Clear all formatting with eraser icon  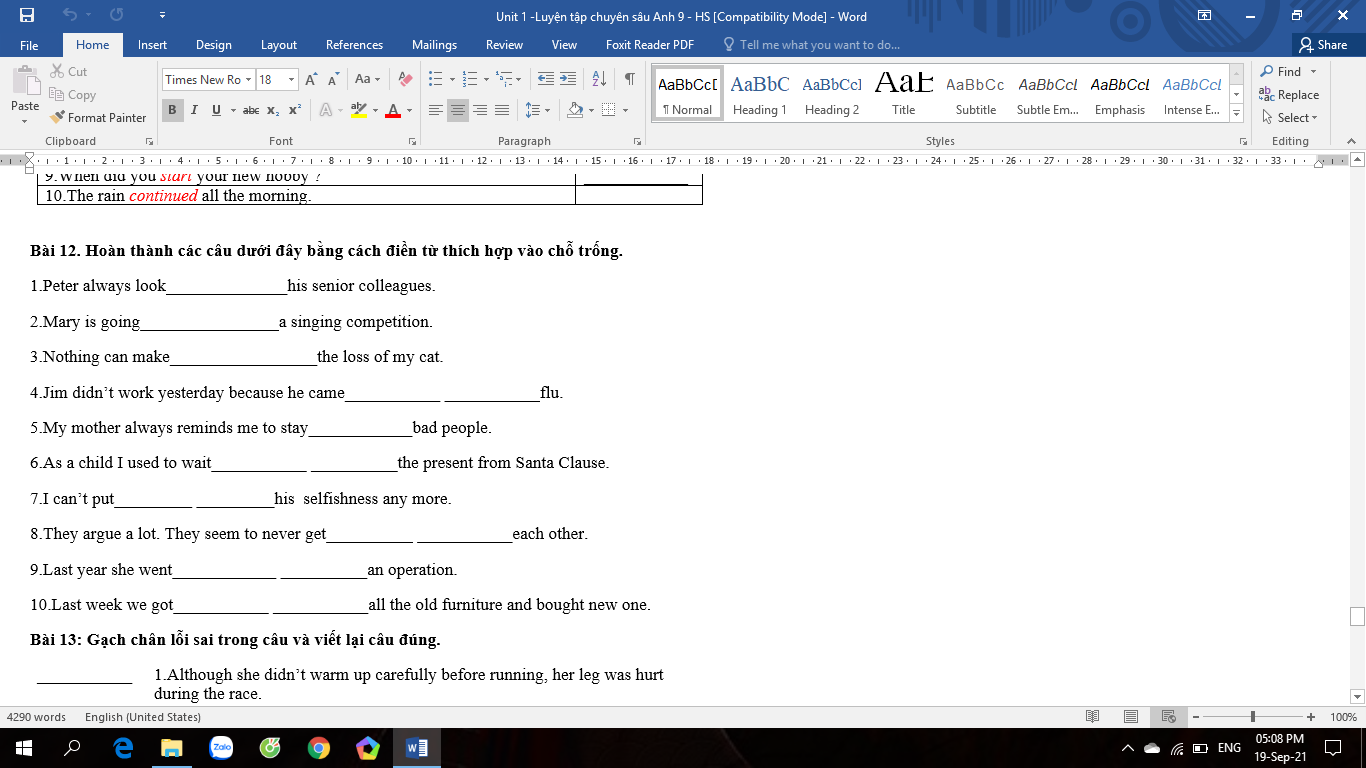click(x=405, y=80)
